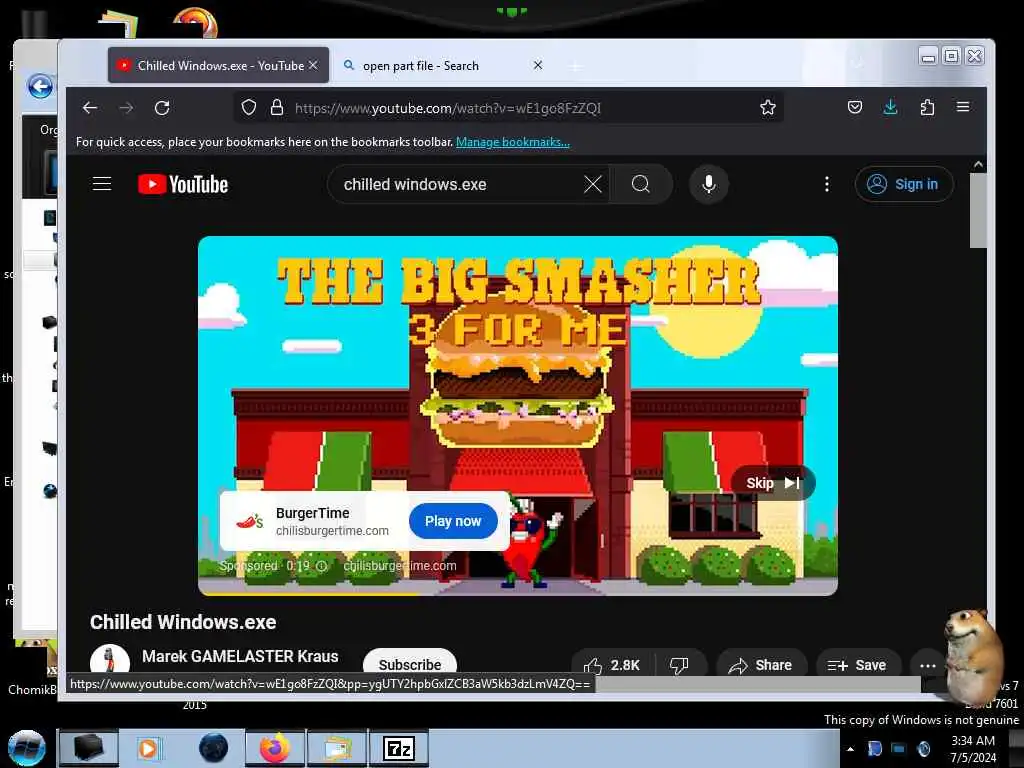Skip the BurgerTime ad

[773, 483]
